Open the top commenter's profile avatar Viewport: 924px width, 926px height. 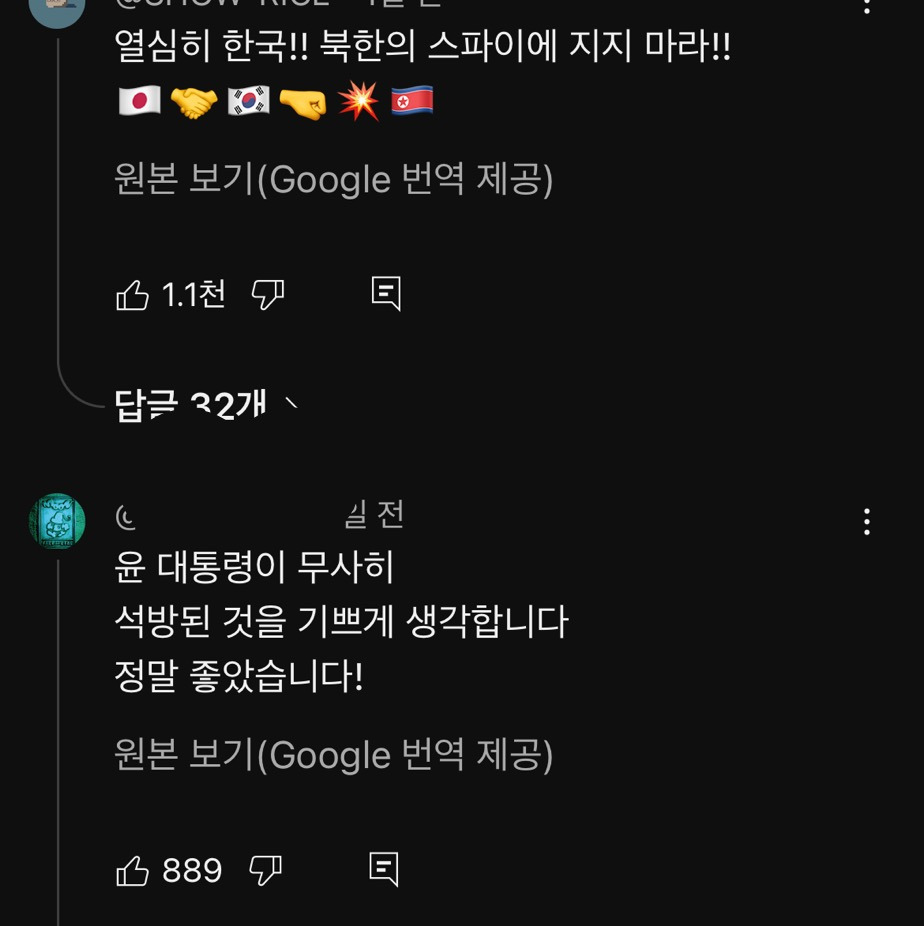coord(57,8)
